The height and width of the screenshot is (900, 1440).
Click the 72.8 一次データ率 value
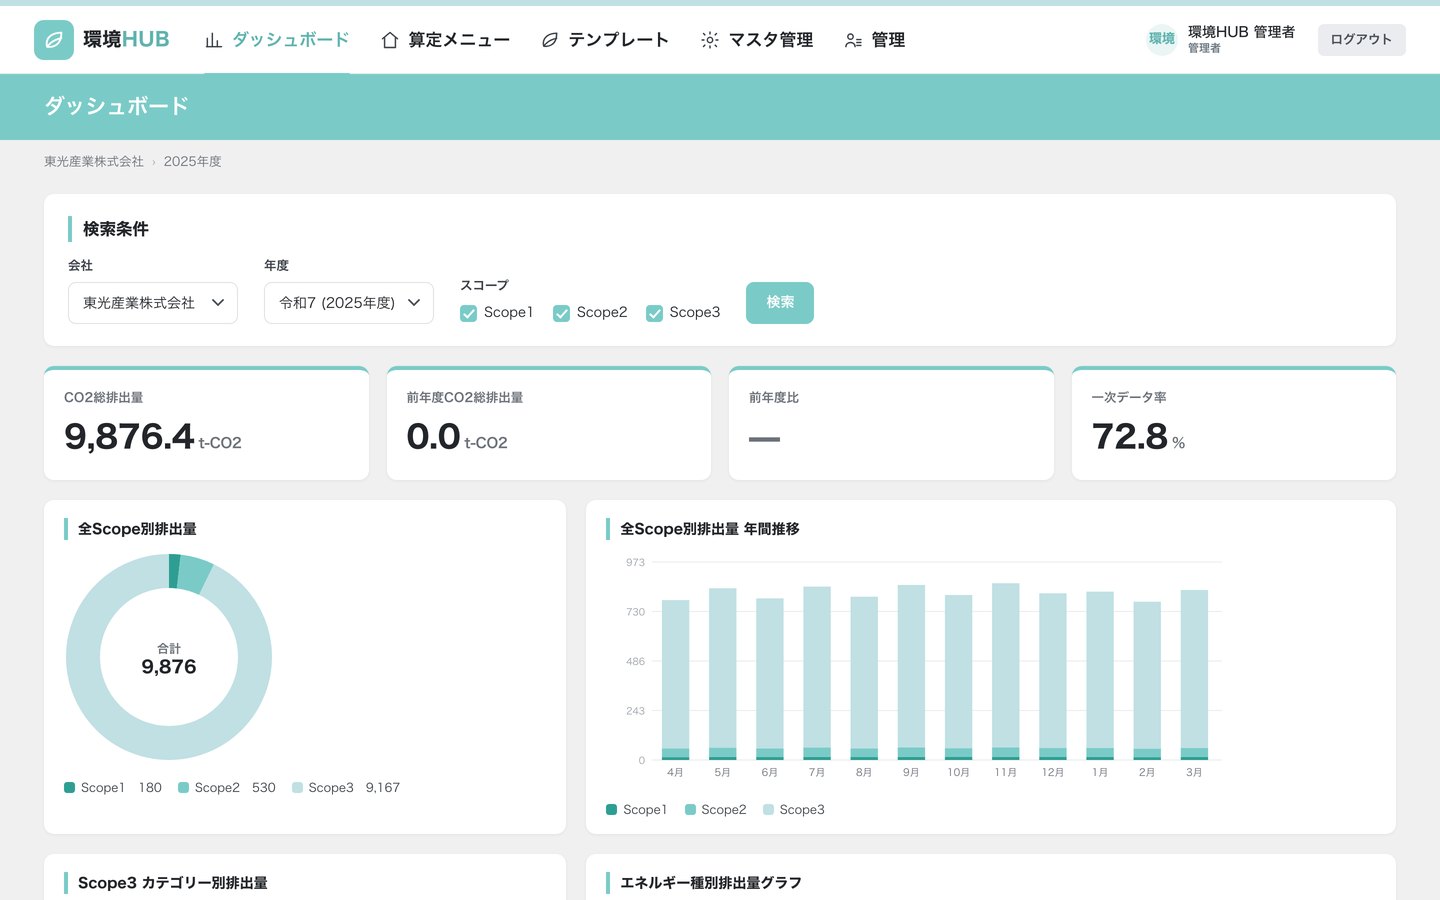point(1130,437)
